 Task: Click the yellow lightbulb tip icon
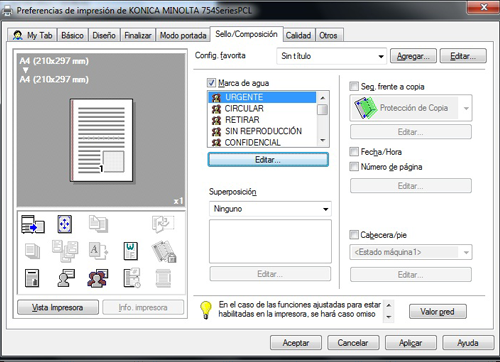[x=206, y=310]
